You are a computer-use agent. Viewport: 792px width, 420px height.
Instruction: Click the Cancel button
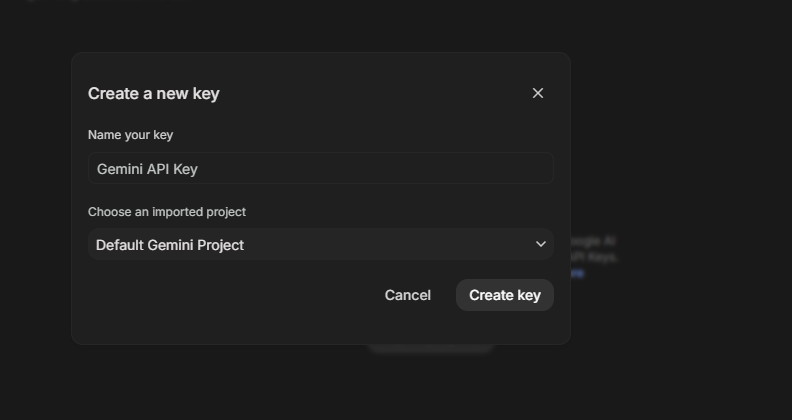(x=408, y=295)
